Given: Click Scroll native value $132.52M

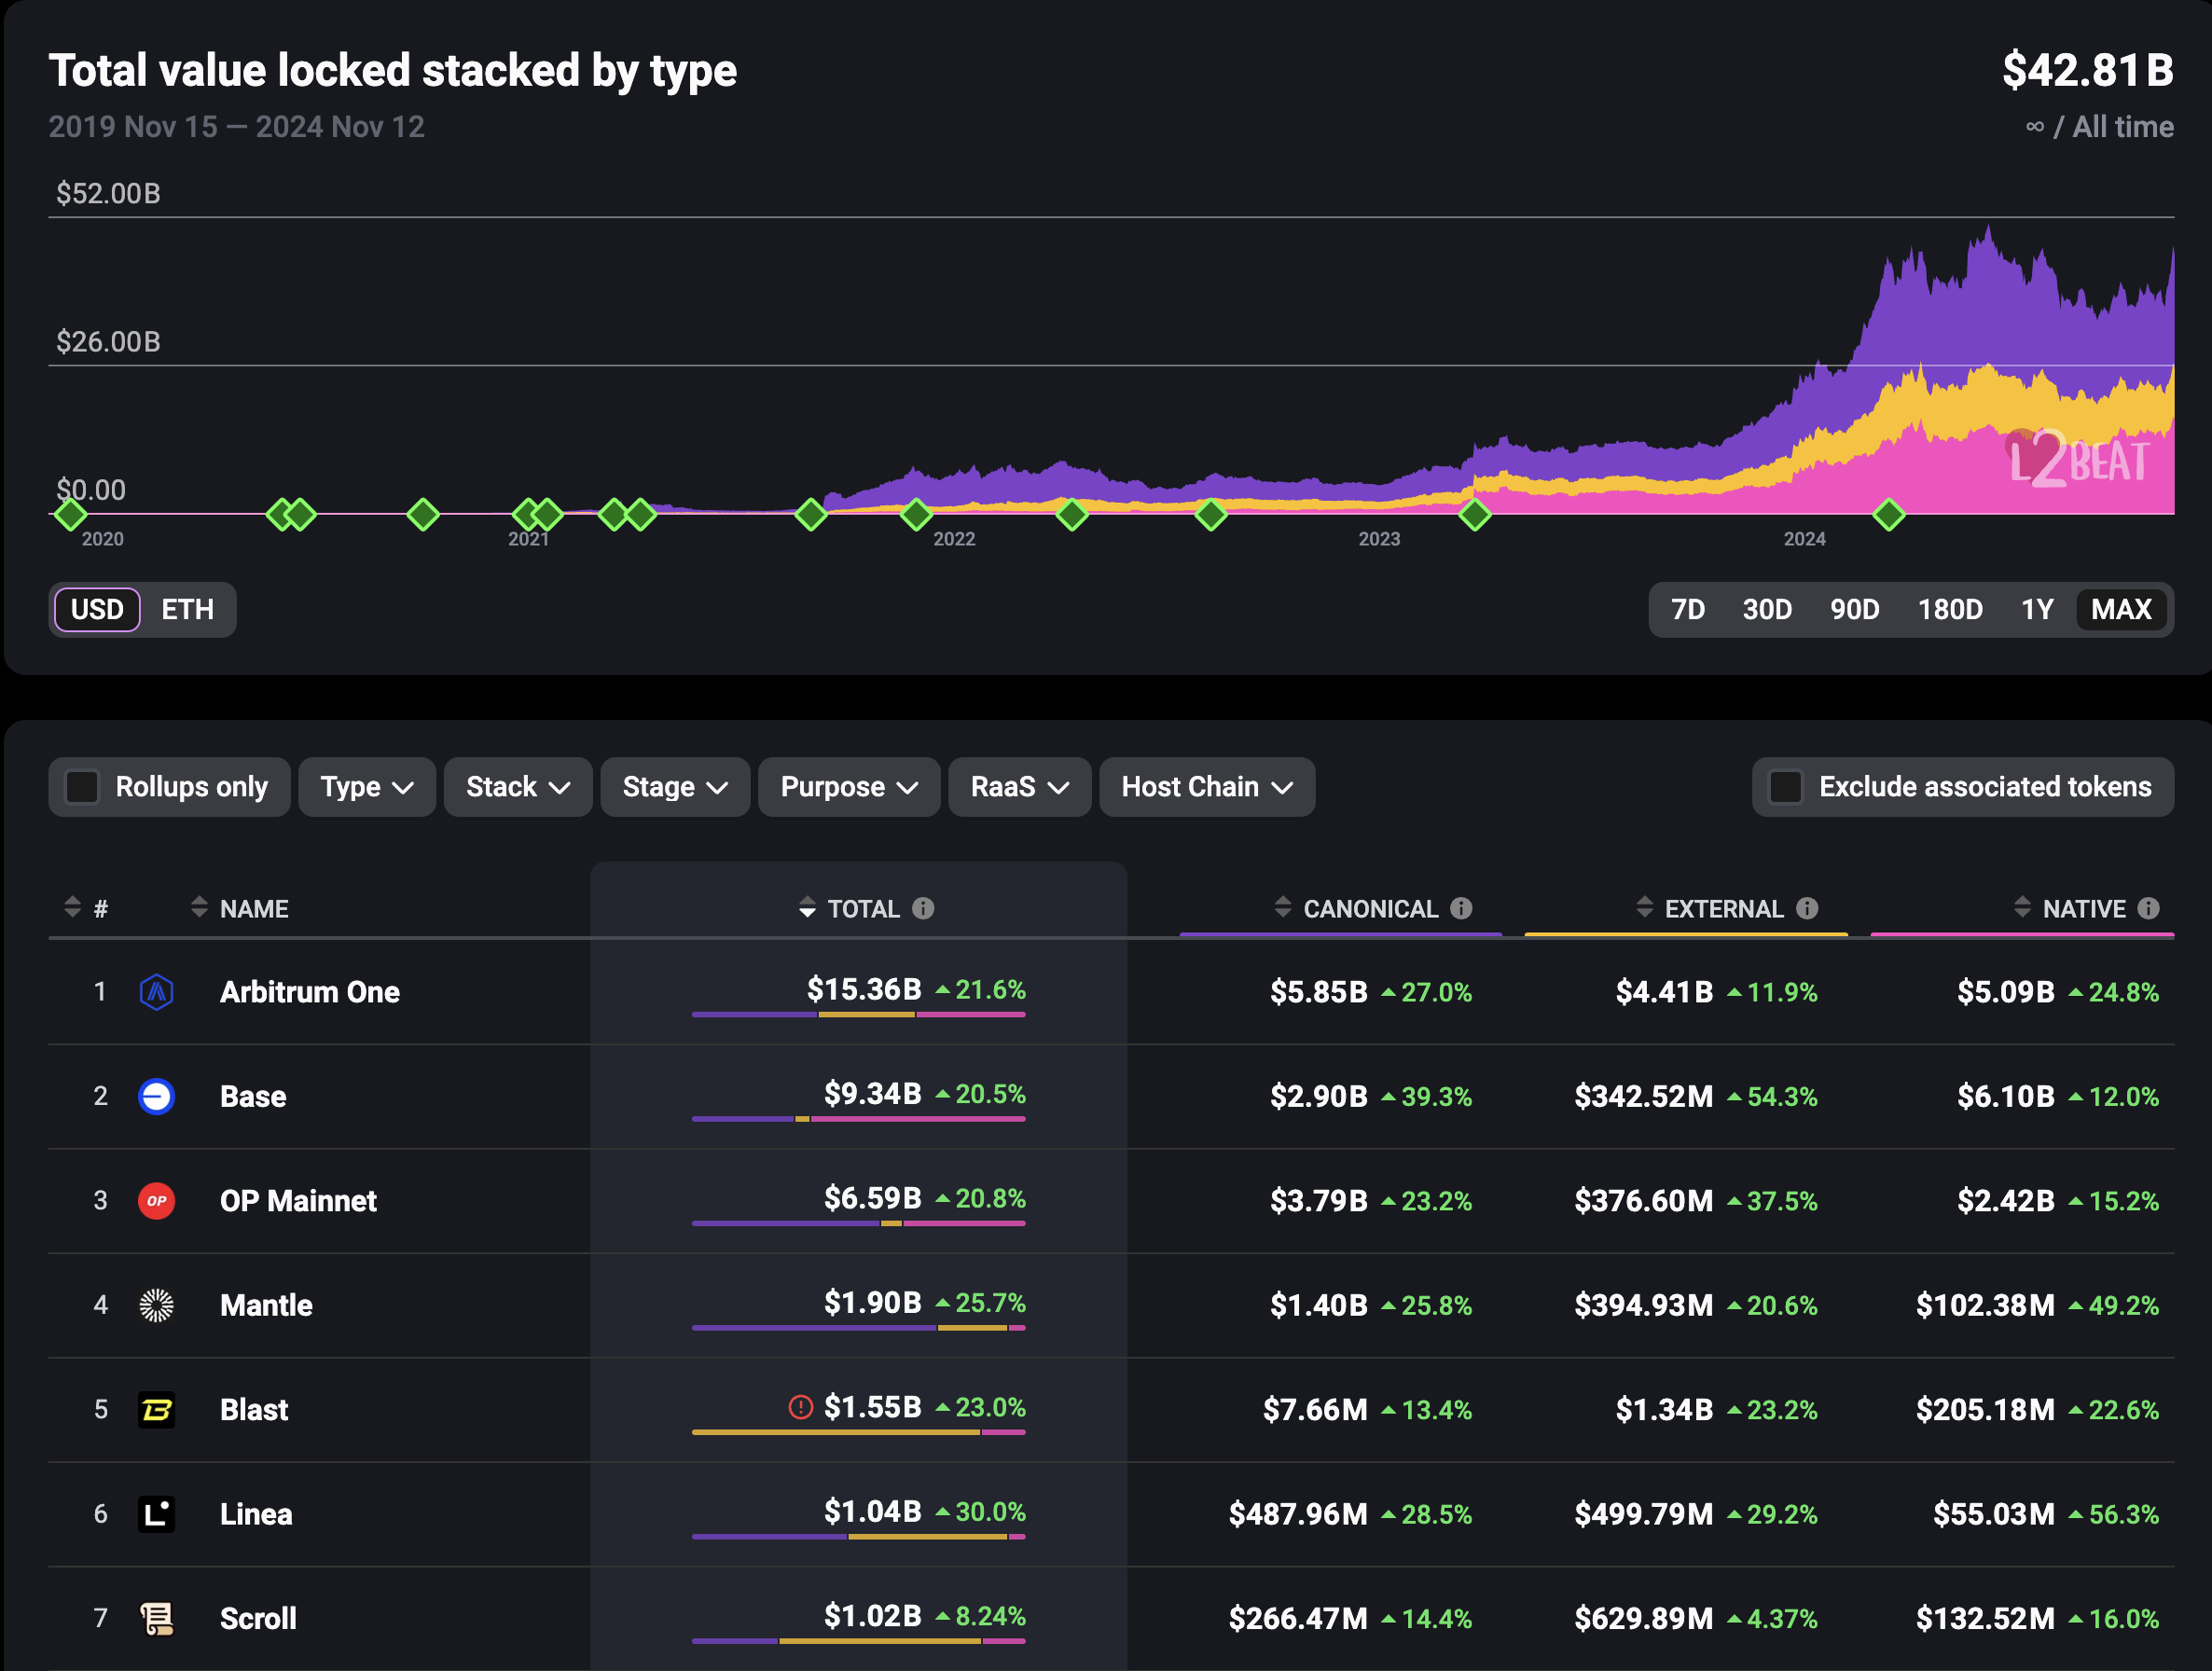Looking at the screenshot, I should click(1985, 1618).
